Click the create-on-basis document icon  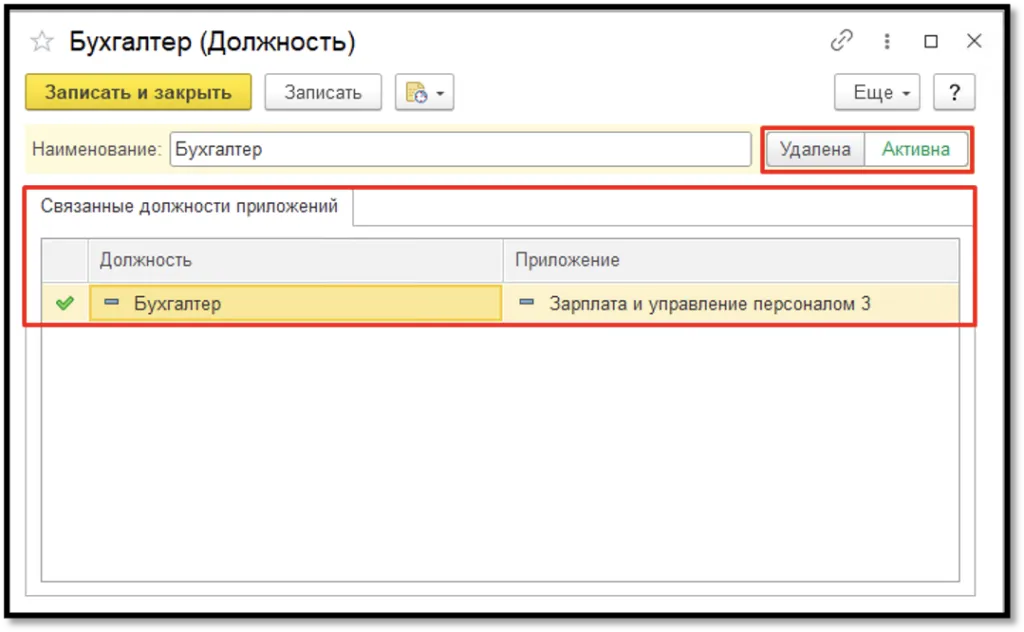pyautogui.click(x=417, y=92)
